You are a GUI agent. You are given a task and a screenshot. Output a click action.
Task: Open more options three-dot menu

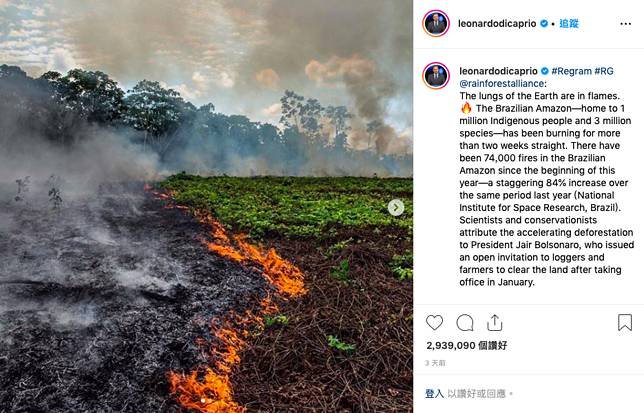pyautogui.click(x=626, y=24)
